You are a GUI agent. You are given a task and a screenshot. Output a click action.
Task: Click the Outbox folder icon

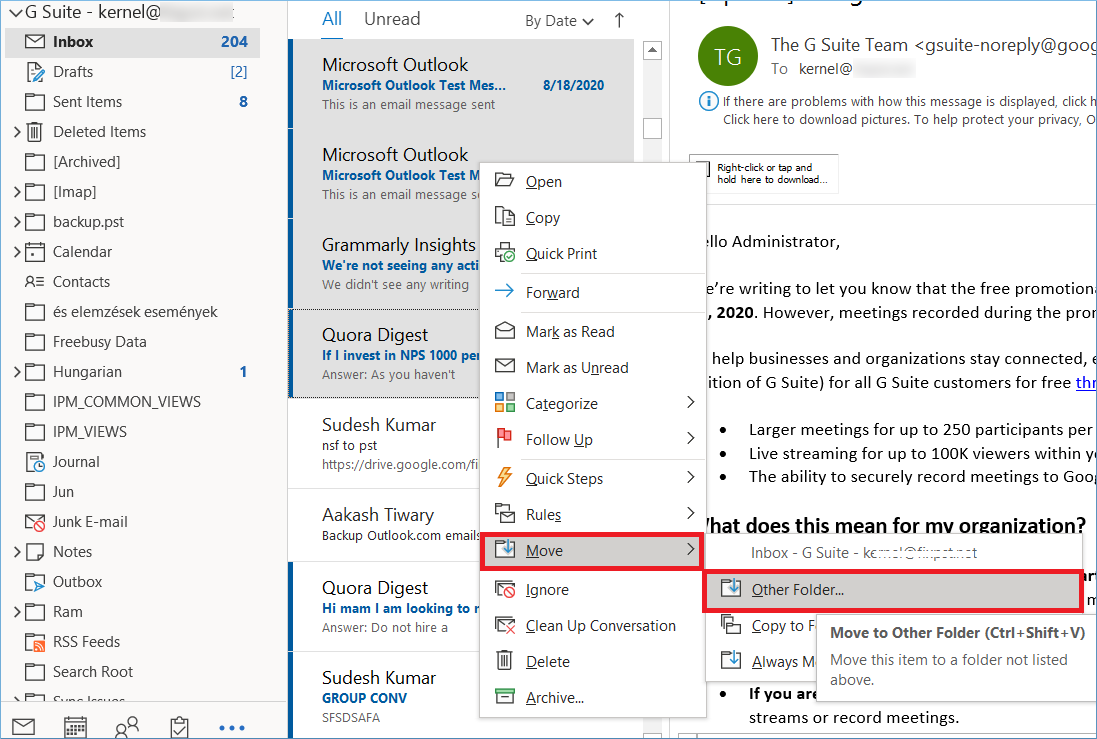(34, 582)
